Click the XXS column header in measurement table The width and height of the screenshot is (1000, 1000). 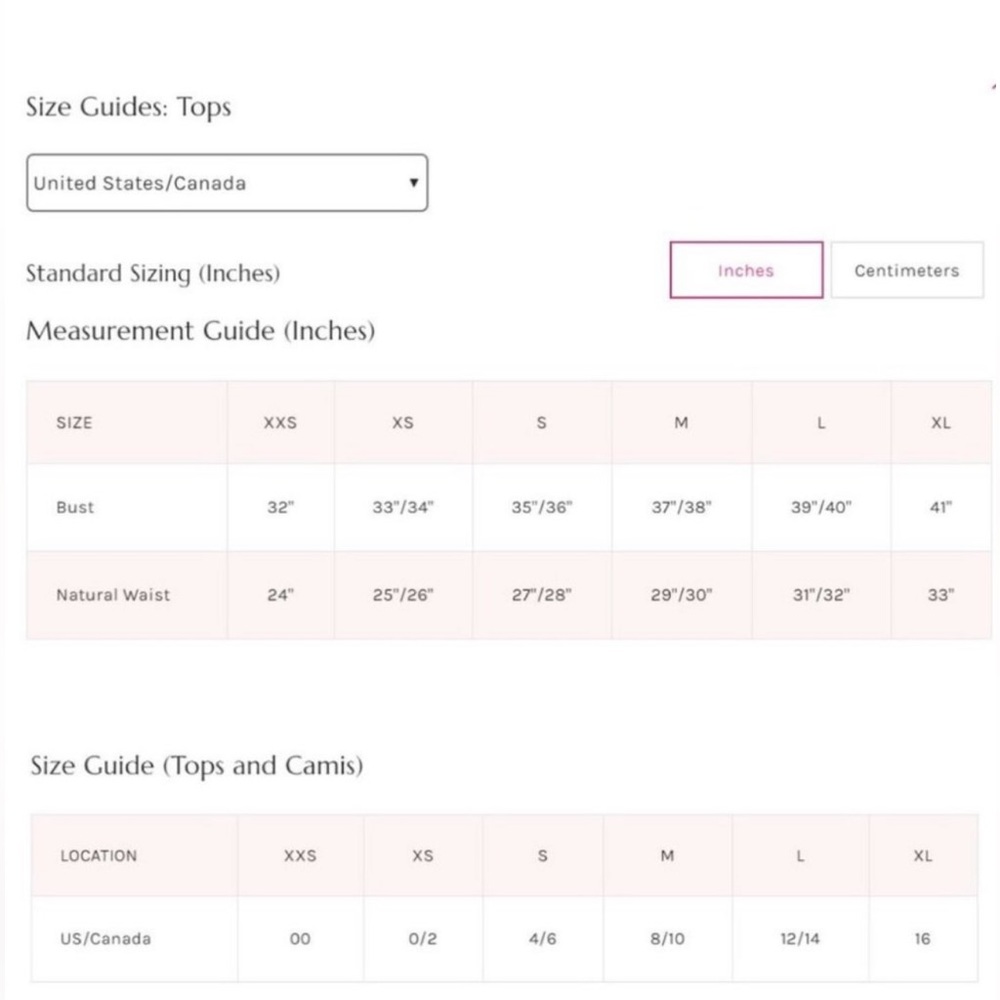point(280,422)
